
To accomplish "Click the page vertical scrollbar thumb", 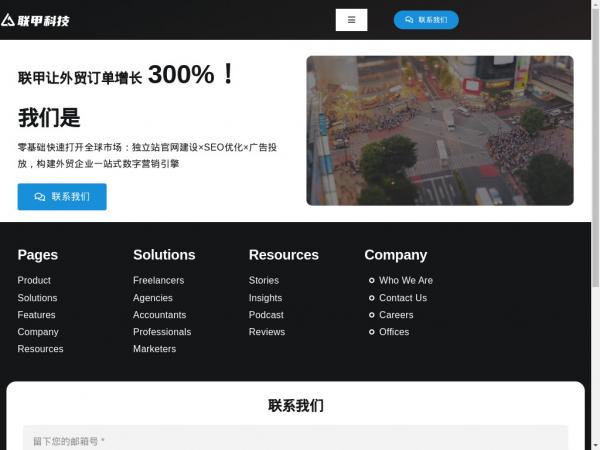I will click(595, 147).
